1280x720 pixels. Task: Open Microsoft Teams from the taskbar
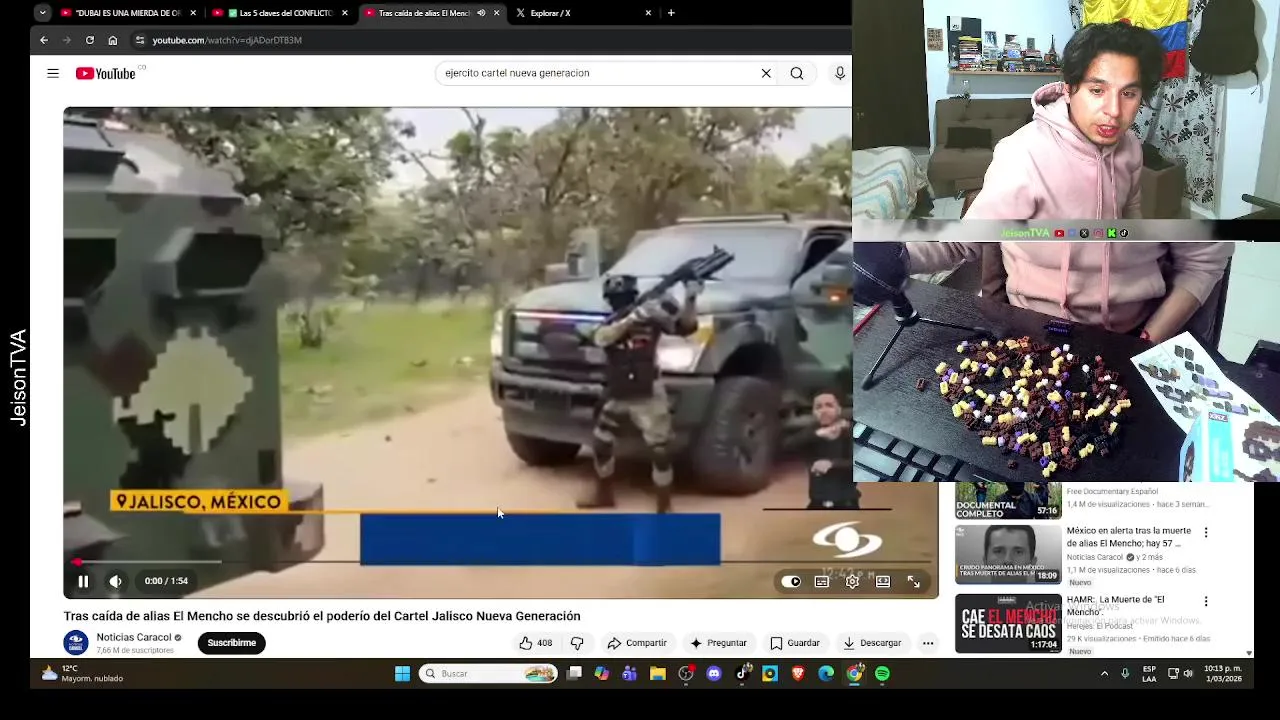pyautogui.click(x=629, y=674)
